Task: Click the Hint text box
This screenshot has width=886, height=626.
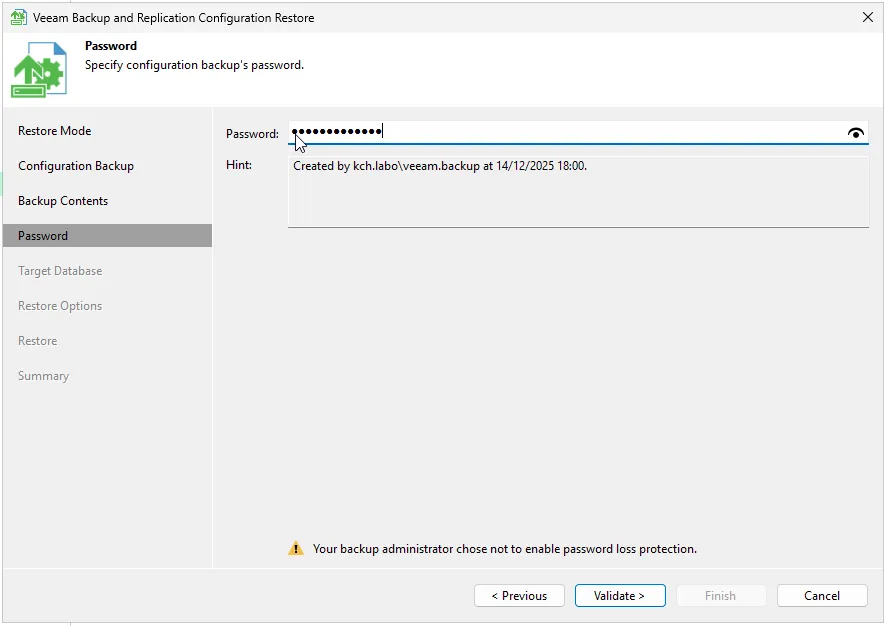Action: click(x=578, y=191)
